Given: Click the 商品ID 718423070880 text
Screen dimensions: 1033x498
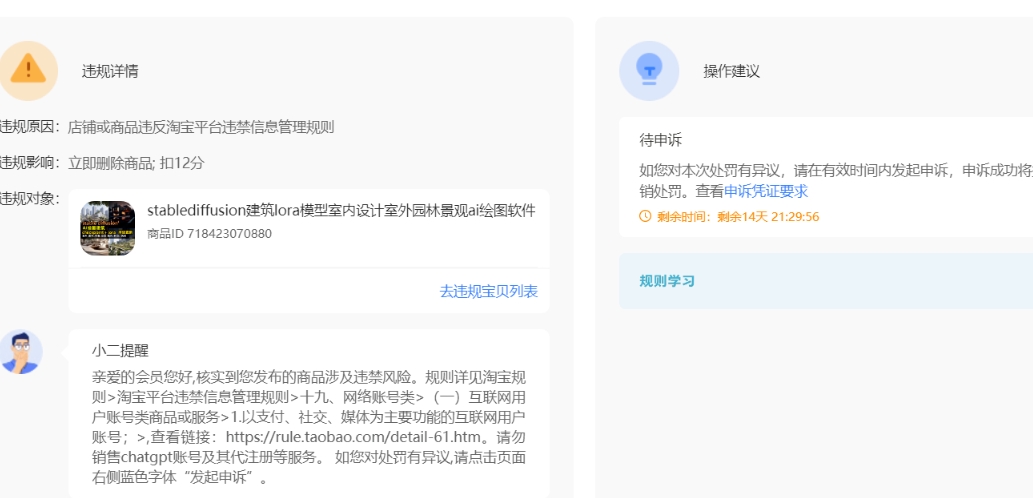Looking at the screenshot, I should (209, 234).
